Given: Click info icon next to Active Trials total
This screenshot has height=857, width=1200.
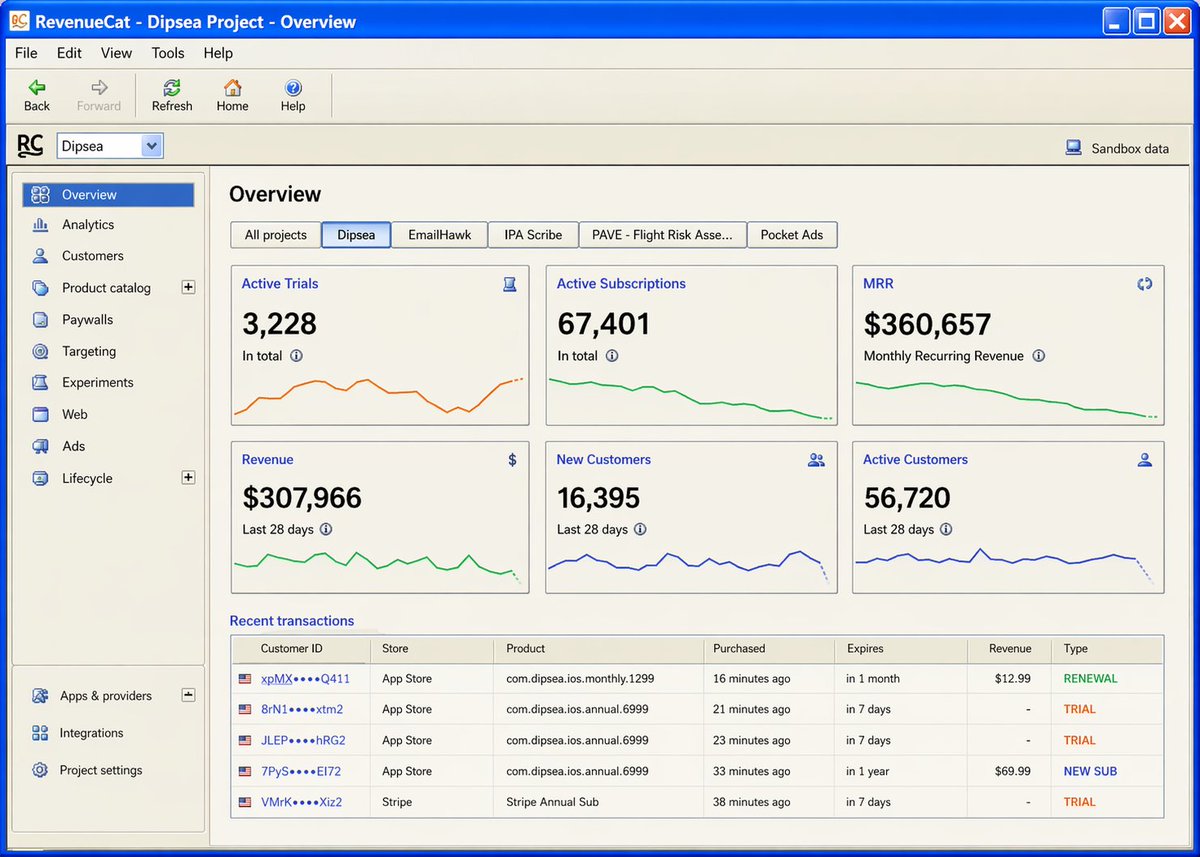Looking at the screenshot, I should (x=297, y=356).
